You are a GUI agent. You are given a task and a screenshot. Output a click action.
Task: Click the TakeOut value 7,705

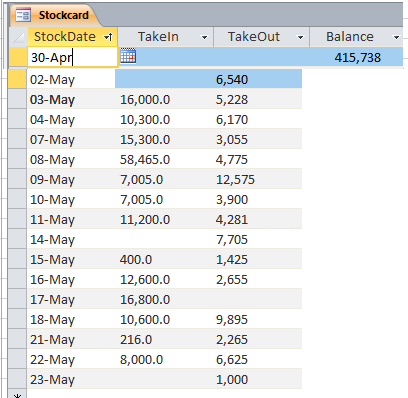[232, 240]
